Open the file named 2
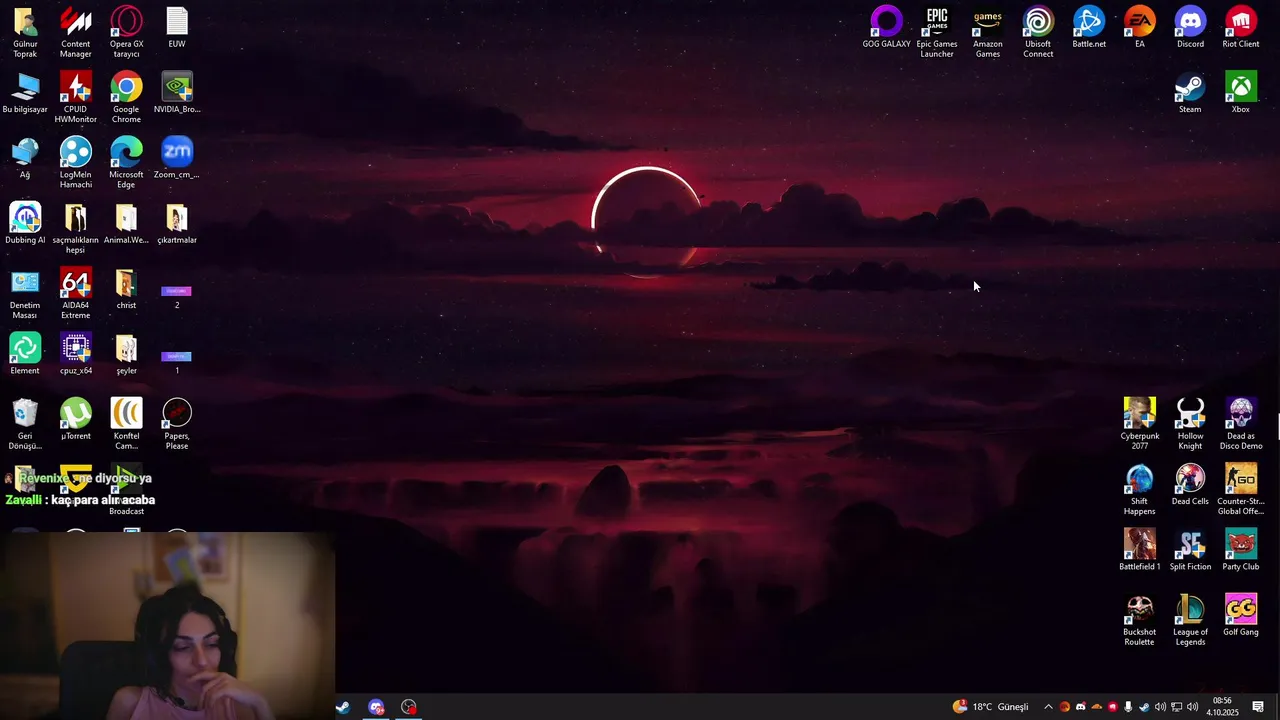Screen dimensions: 1280x720 [177, 295]
